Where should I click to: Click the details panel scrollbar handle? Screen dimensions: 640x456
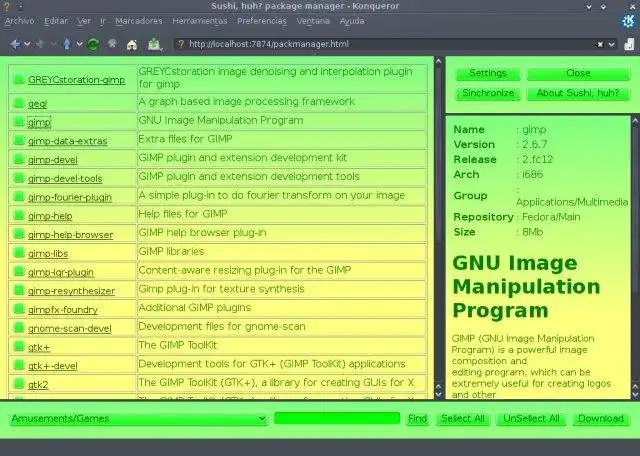tap(636, 208)
